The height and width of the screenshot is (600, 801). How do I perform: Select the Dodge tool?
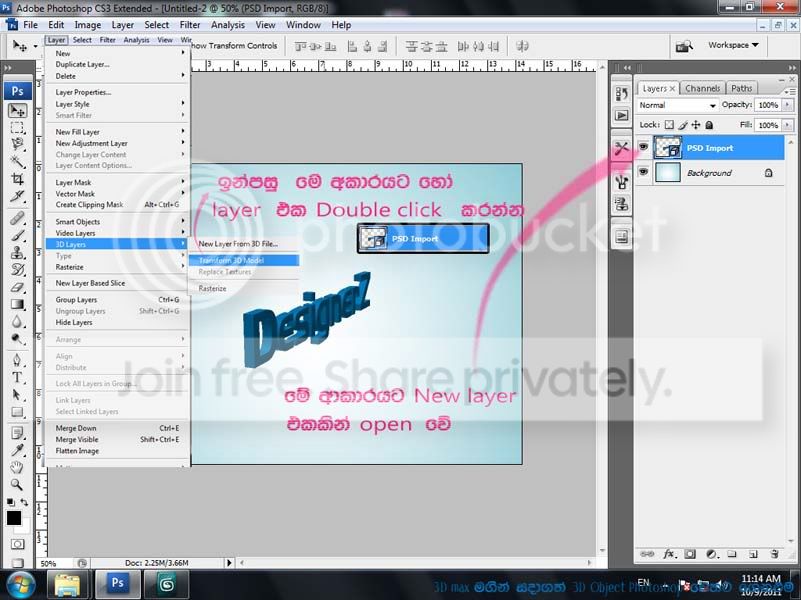pos(17,339)
